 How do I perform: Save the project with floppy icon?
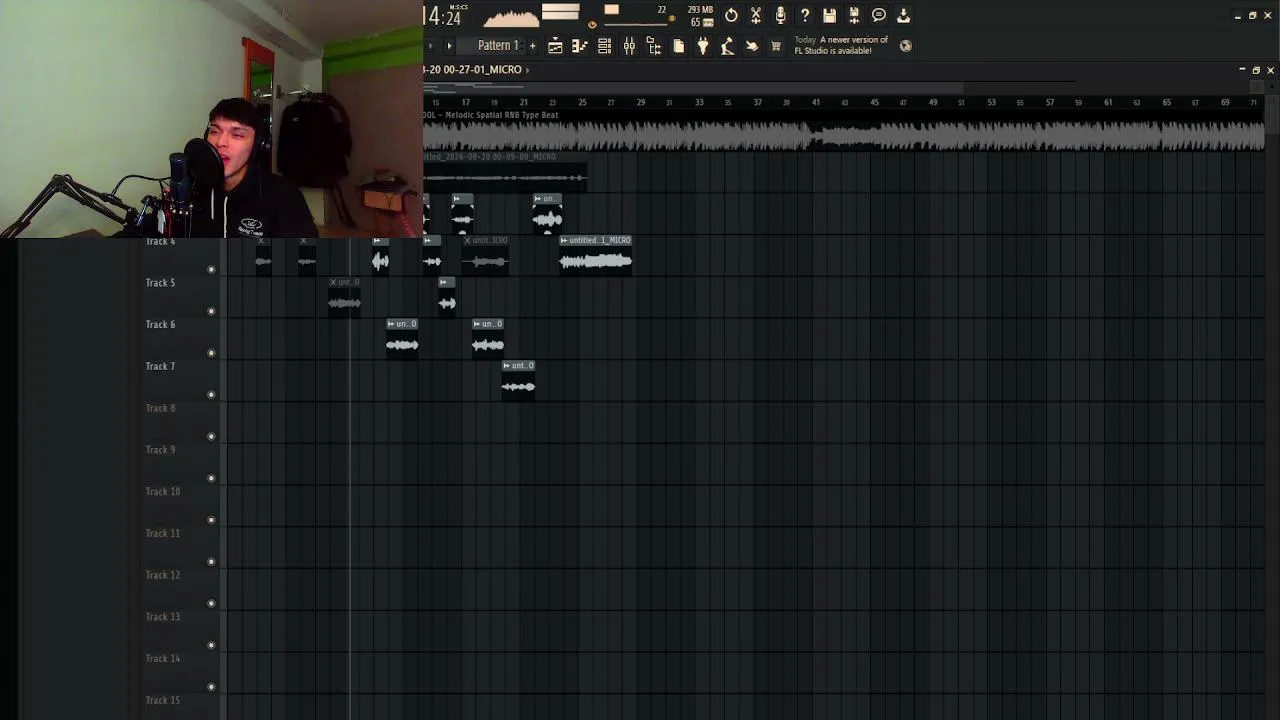(x=829, y=15)
